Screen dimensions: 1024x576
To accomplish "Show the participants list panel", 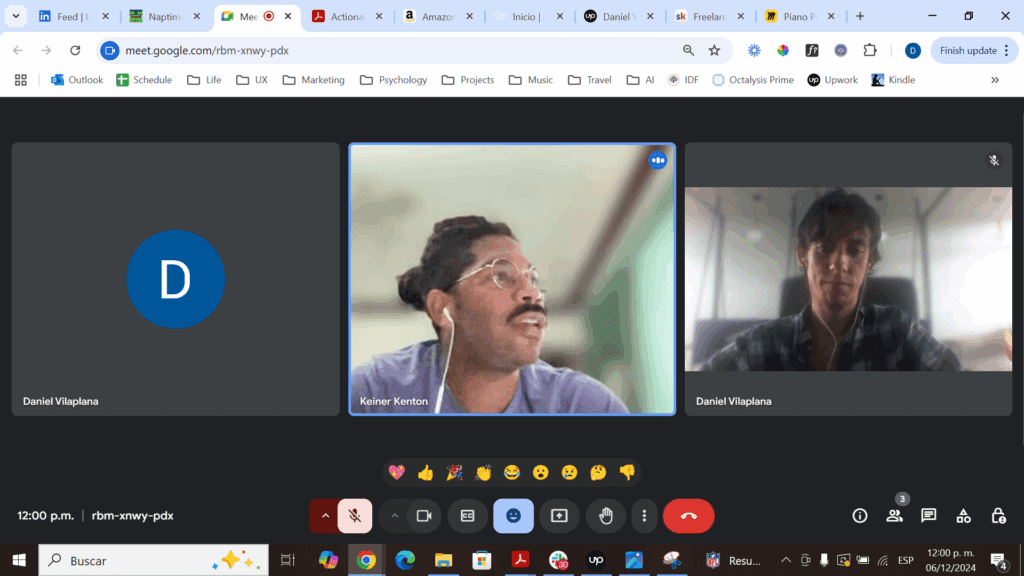I will click(x=894, y=516).
